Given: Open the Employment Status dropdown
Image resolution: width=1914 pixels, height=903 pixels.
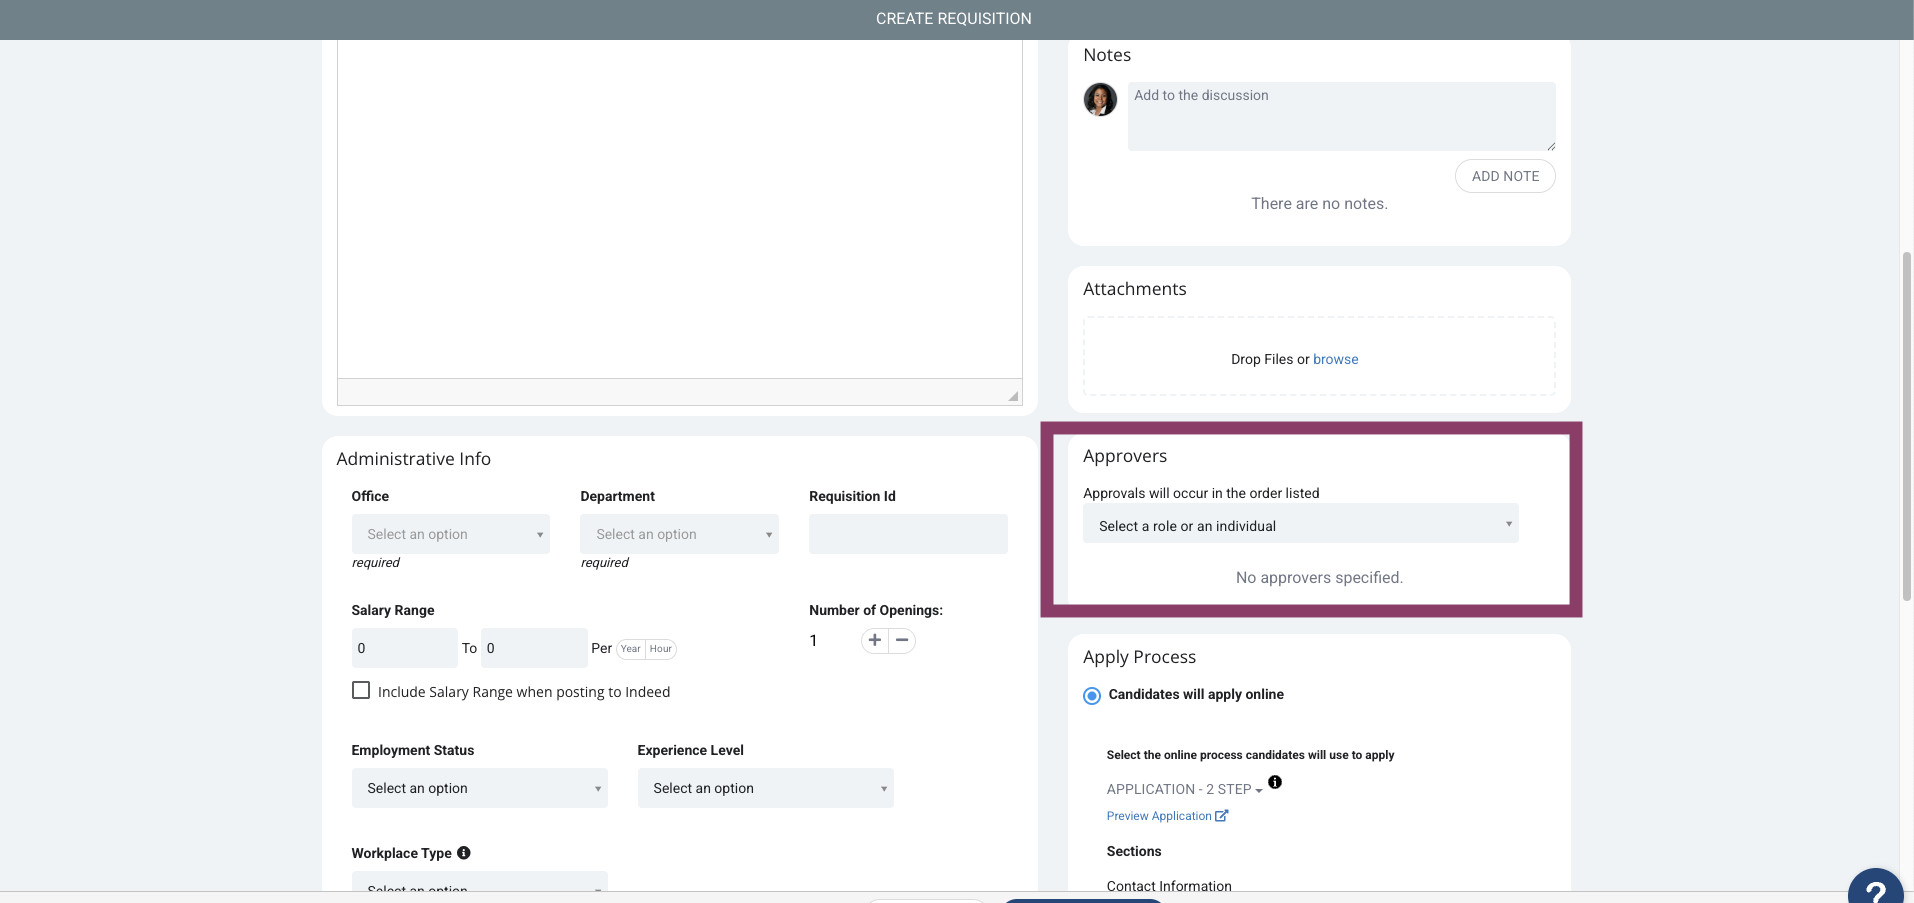Looking at the screenshot, I should [479, 788].
